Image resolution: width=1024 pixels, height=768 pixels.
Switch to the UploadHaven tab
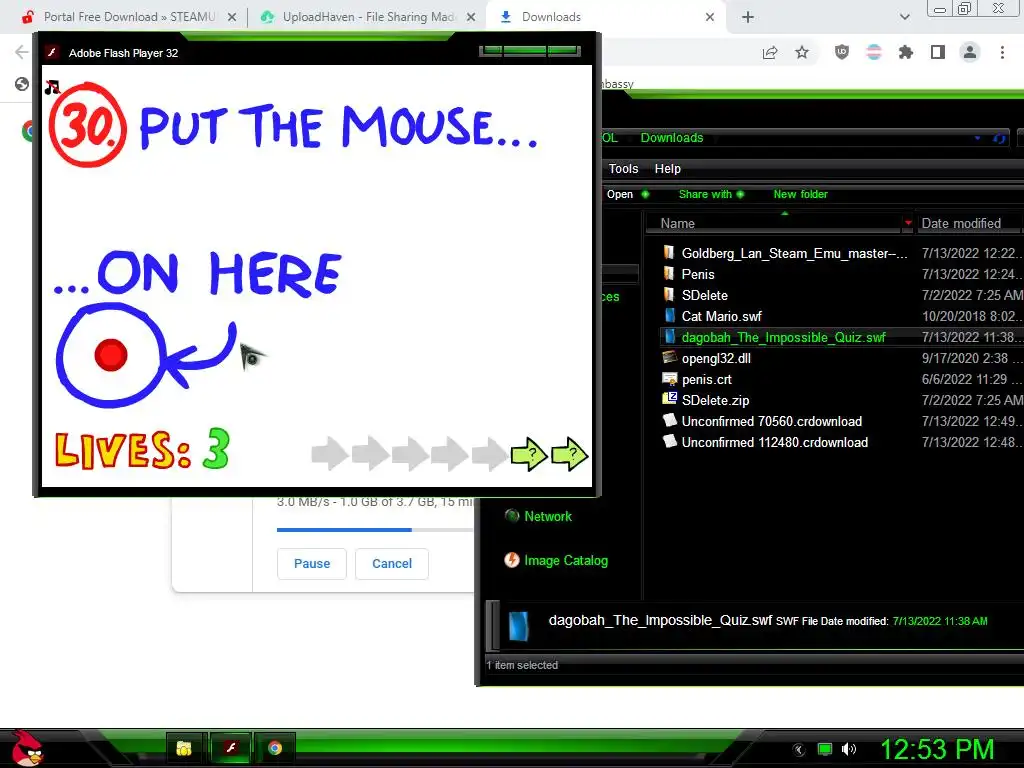[x=367, y=17]
